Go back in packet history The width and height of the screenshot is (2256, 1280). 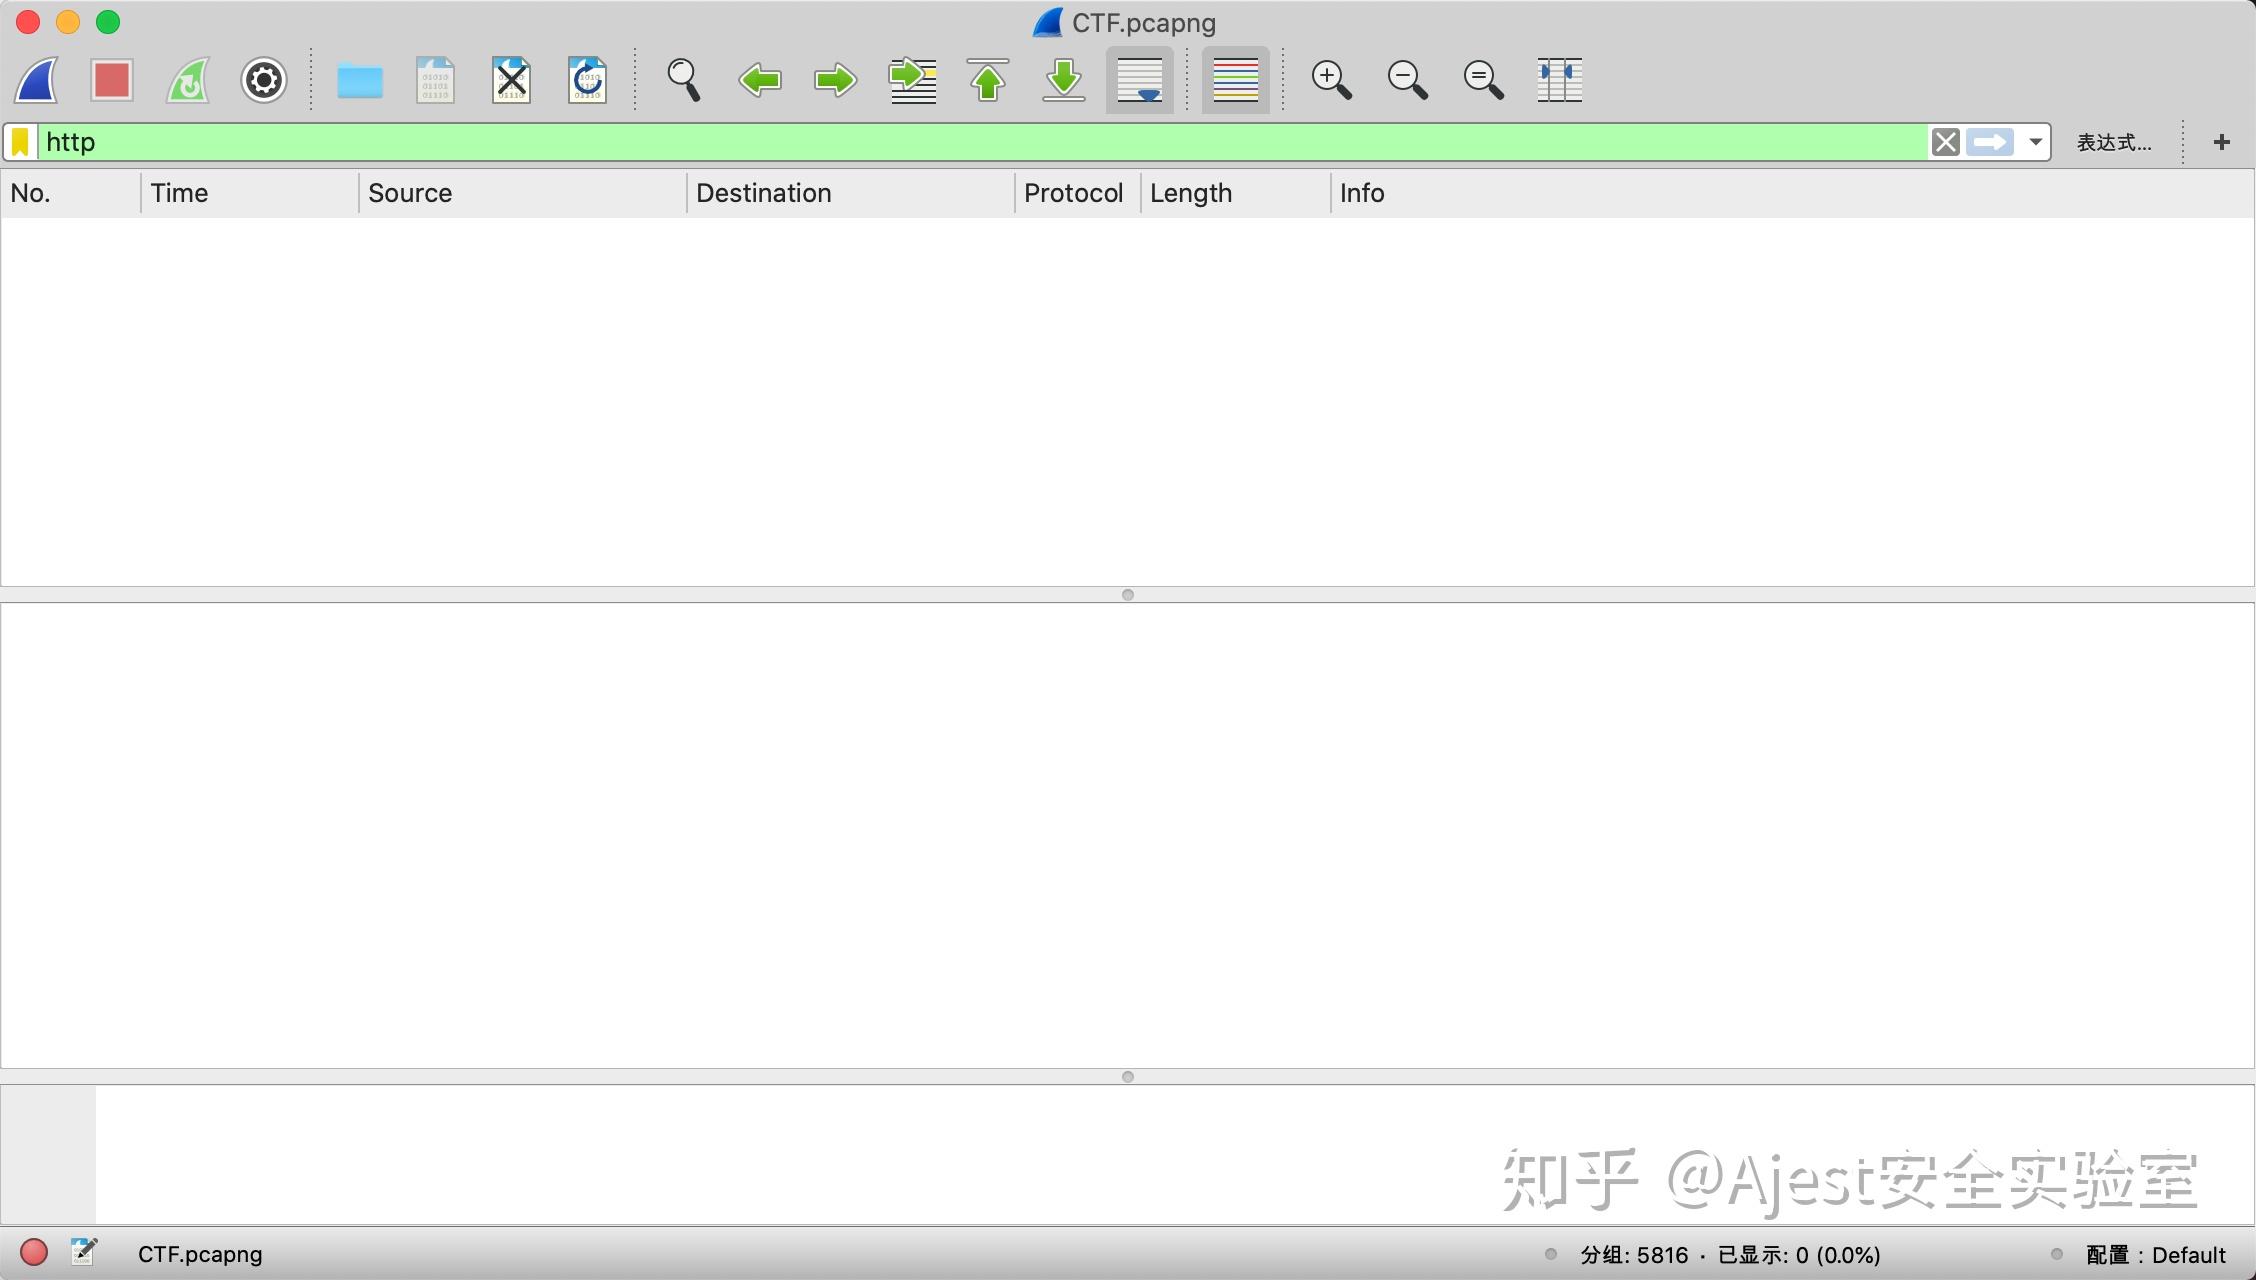click(760, 80)
